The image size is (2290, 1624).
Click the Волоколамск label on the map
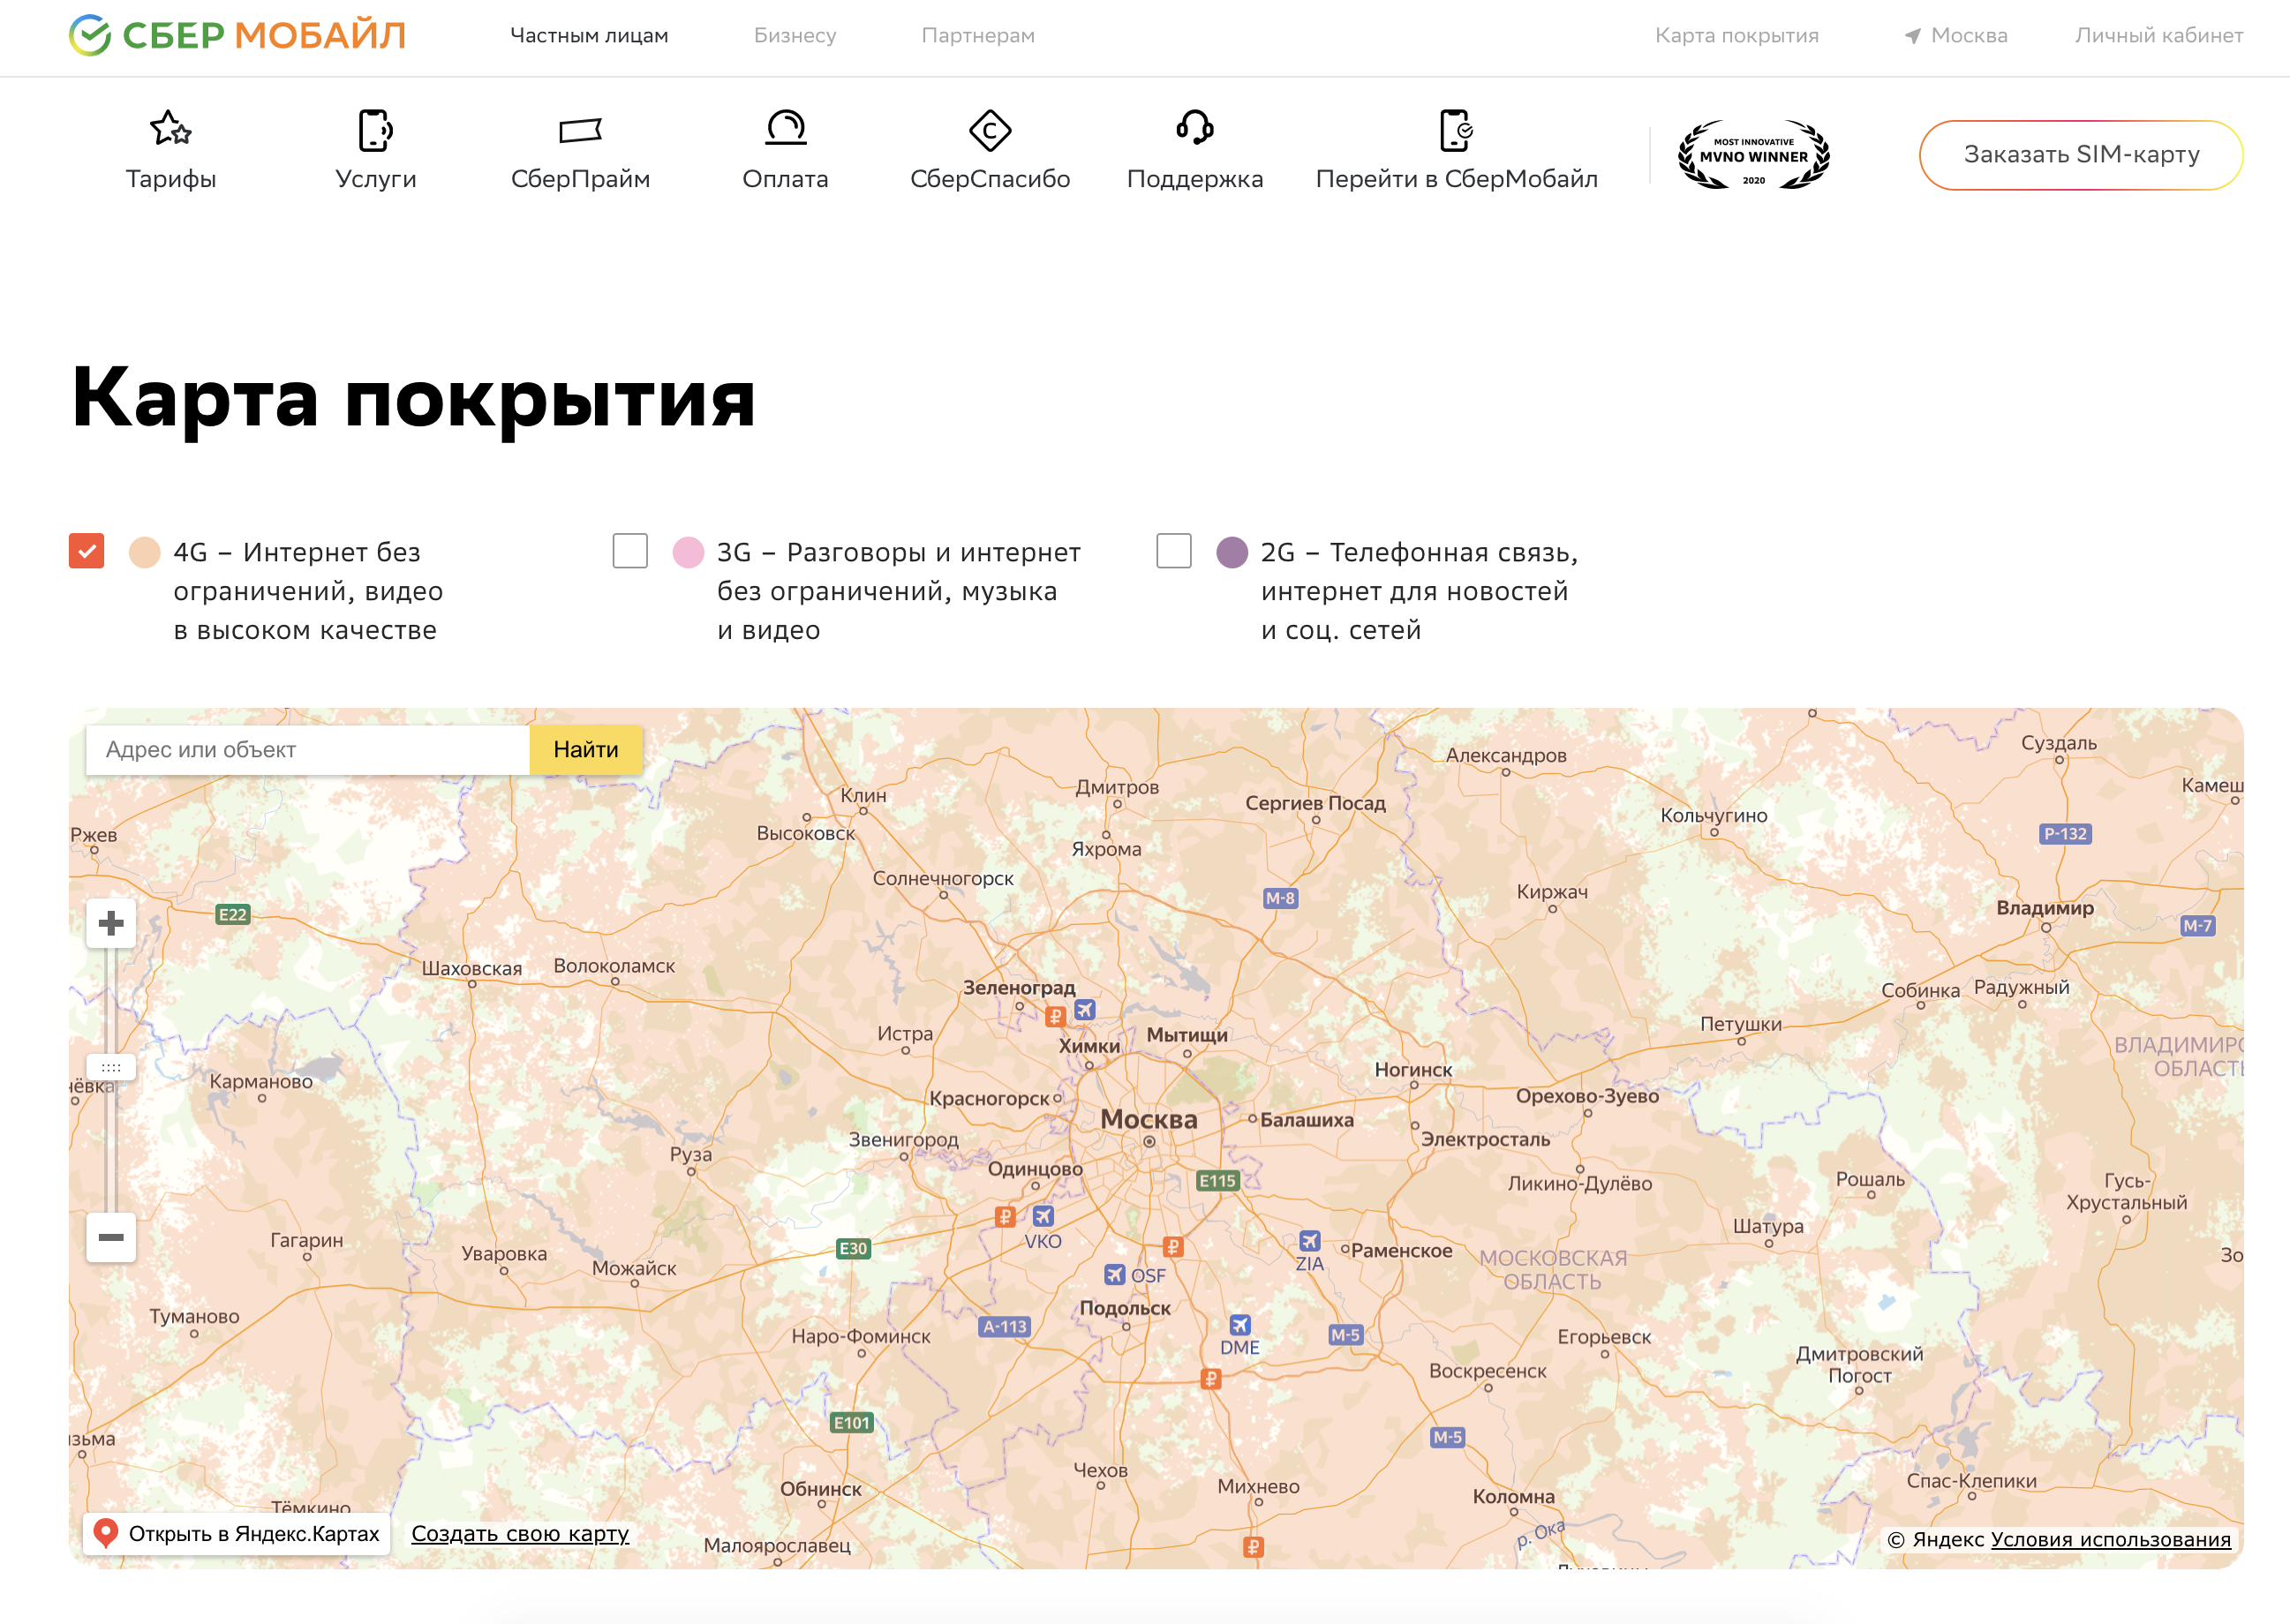coord(614,966)
